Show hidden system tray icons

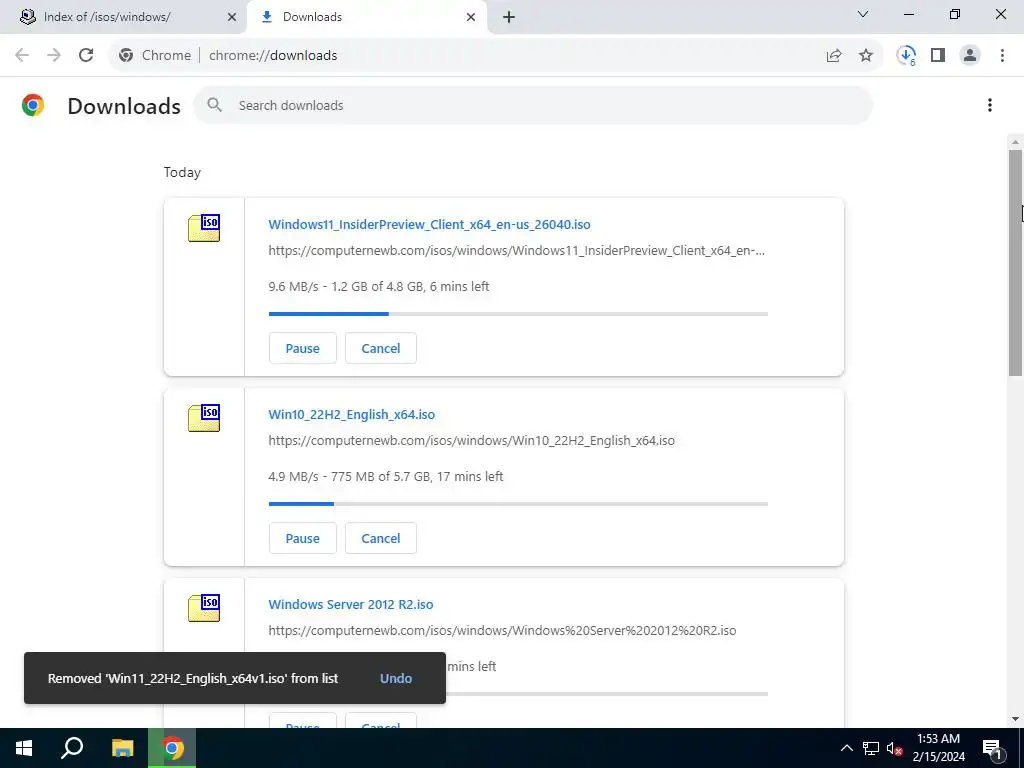(846, 748)
